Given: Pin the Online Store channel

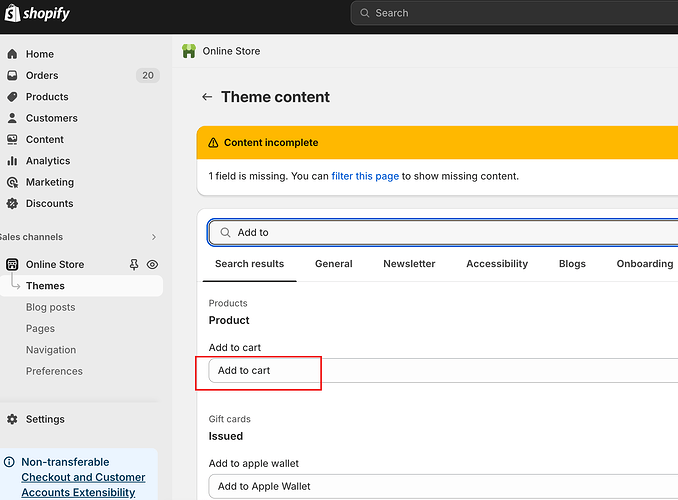Looking at the screenshot, I should coord(134,264).
